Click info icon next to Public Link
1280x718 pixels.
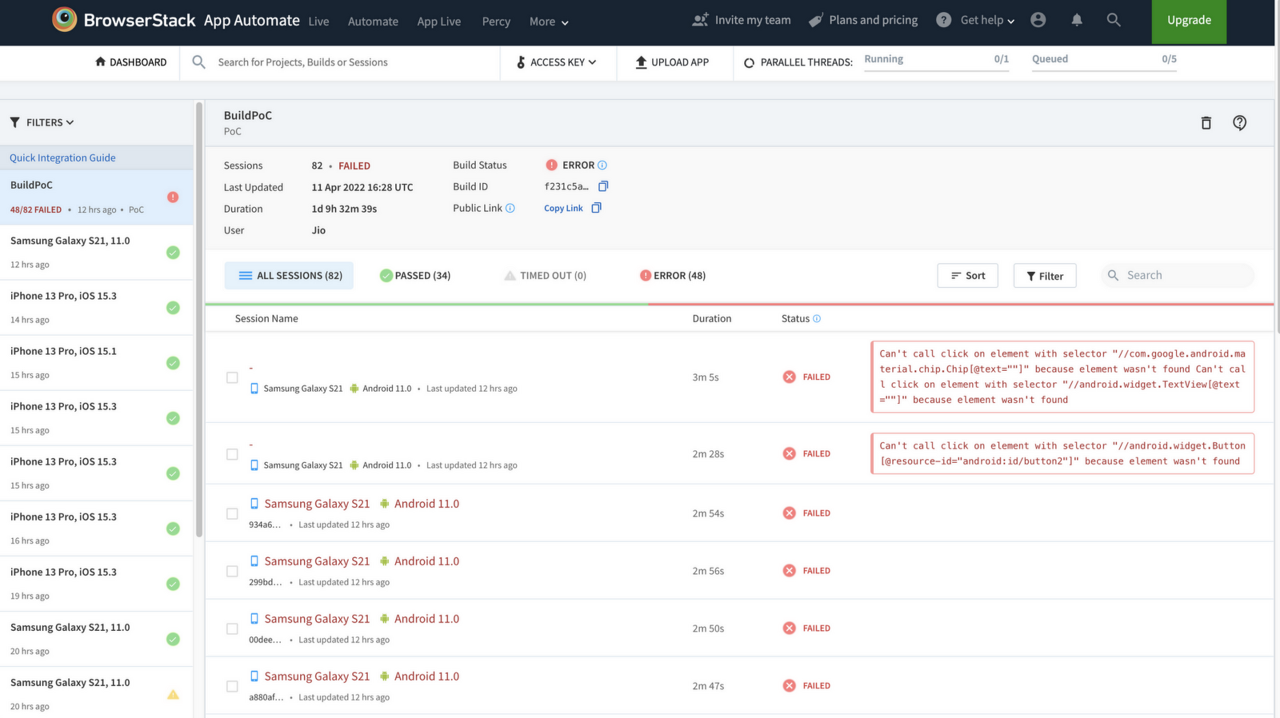pos(510,208)
